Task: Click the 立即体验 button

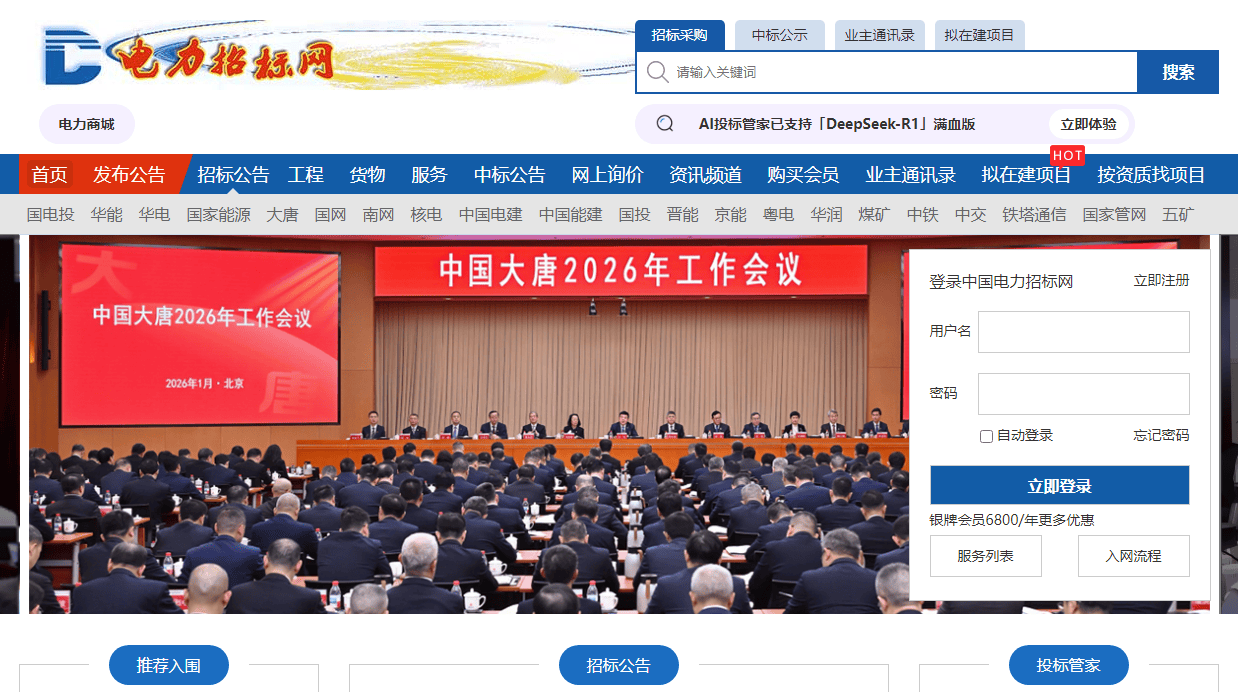Action: (x=1088, y=124)
